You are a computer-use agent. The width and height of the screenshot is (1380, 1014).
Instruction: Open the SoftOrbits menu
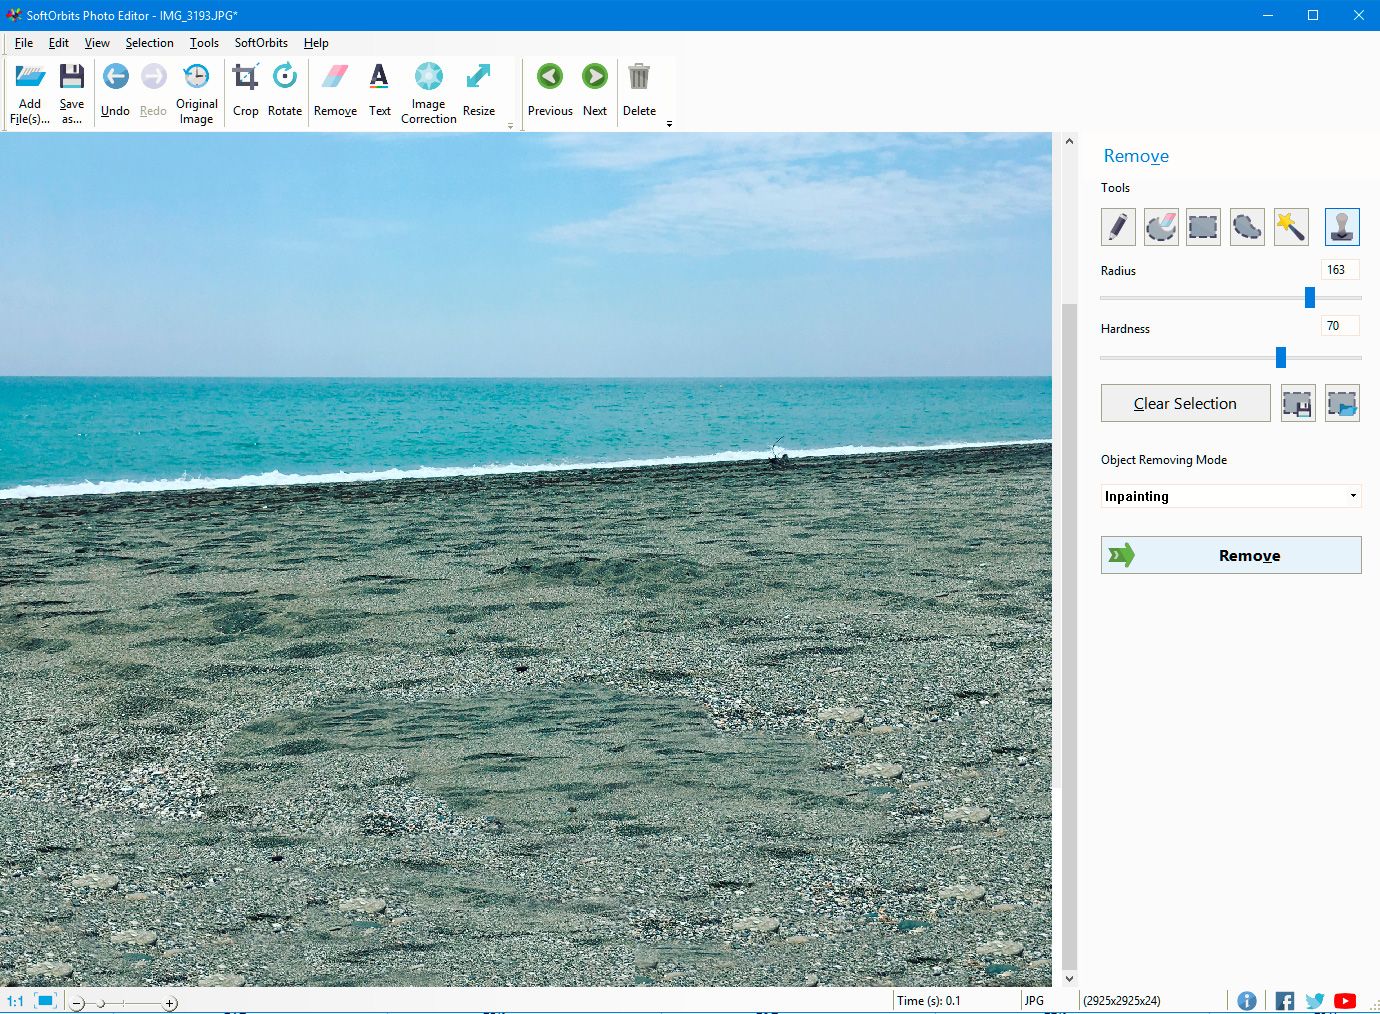261,43
